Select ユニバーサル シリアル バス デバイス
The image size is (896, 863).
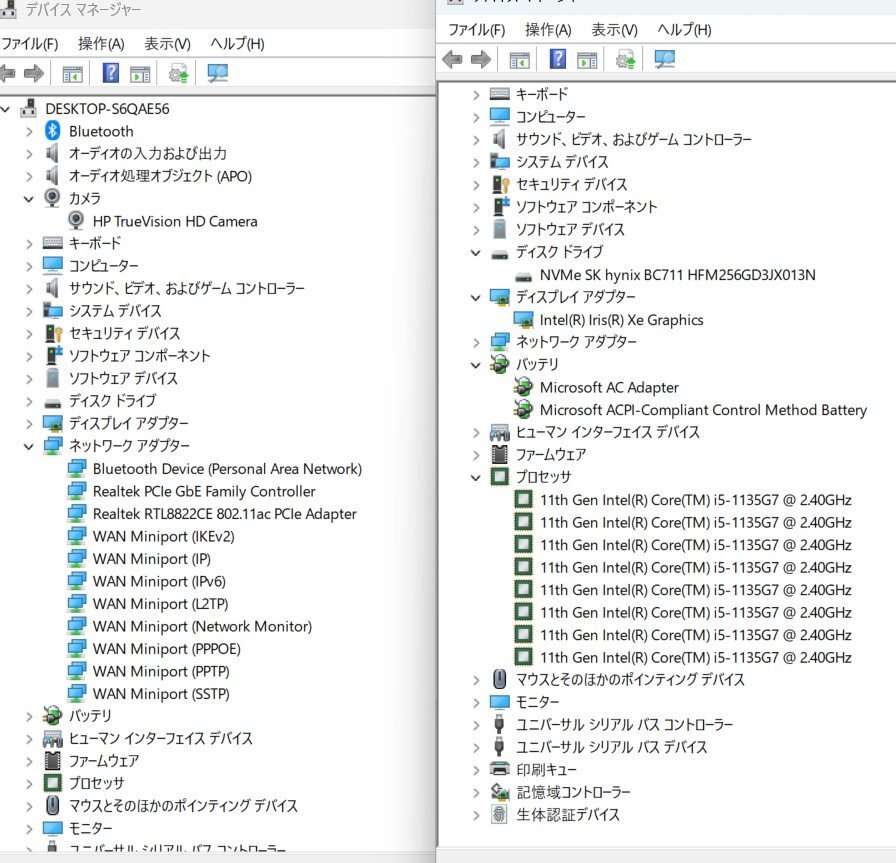[611, 747]
